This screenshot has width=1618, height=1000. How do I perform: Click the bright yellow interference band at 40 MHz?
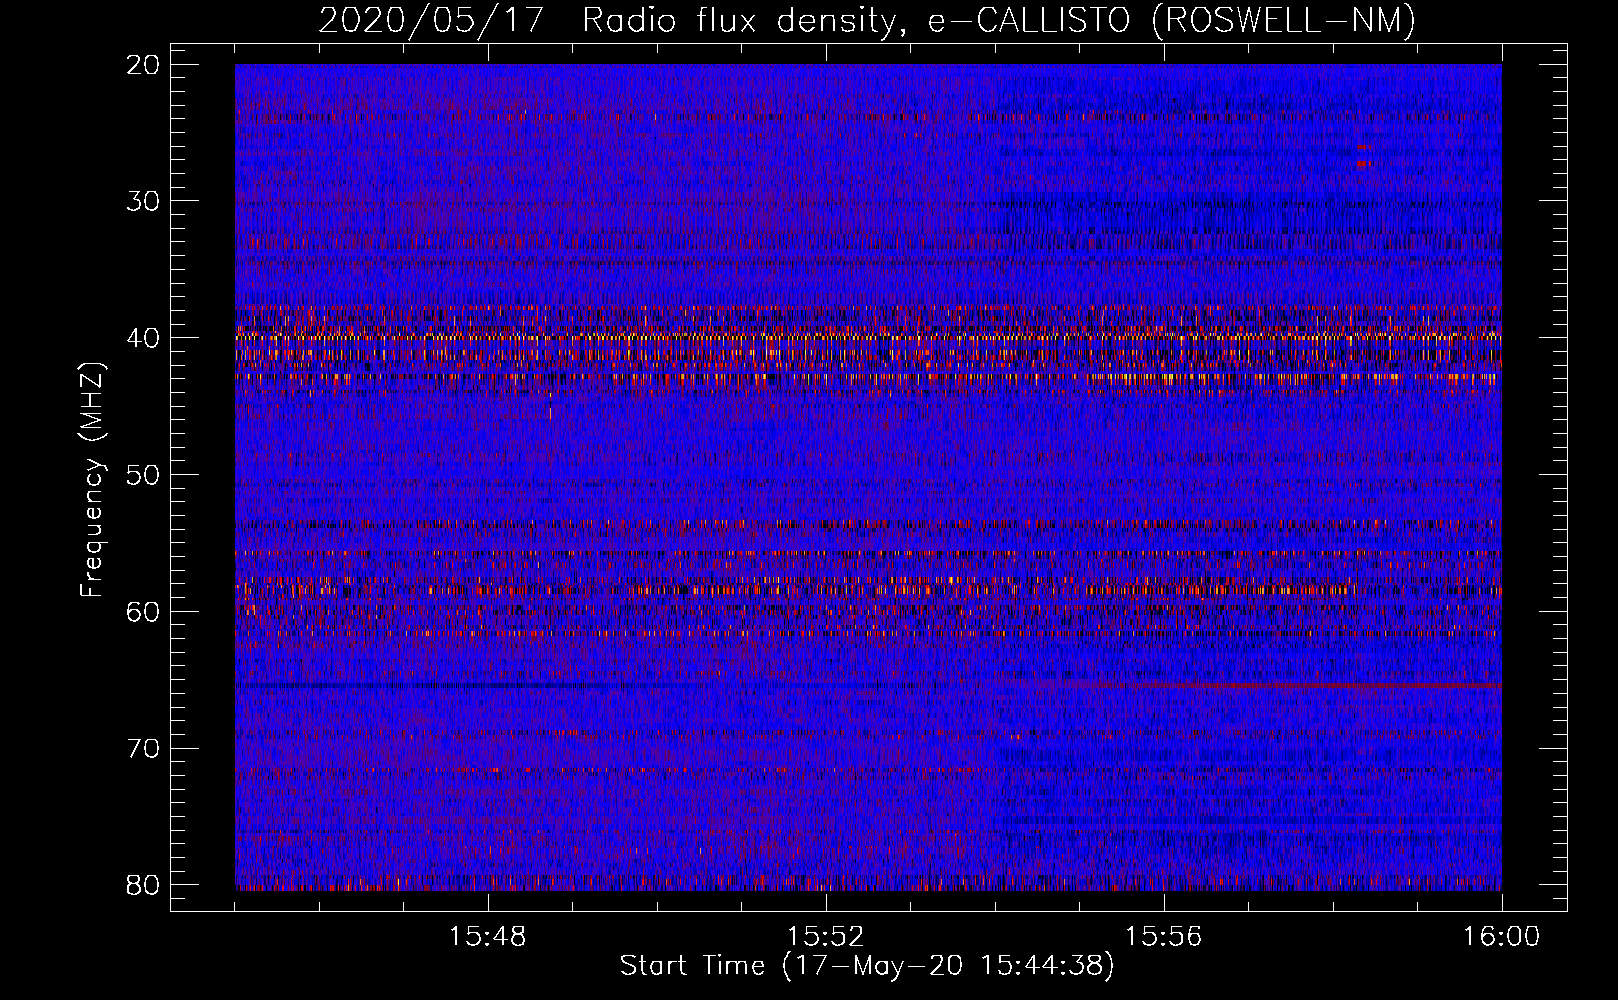pos(868,337)
